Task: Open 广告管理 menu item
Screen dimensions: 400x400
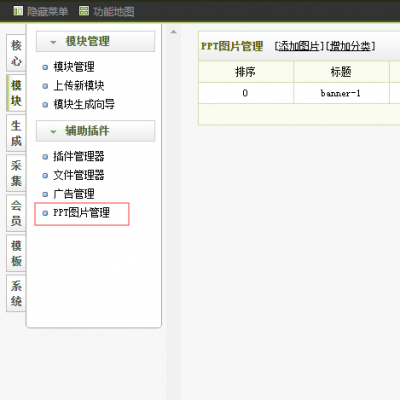Action: (x=74, y=194)
